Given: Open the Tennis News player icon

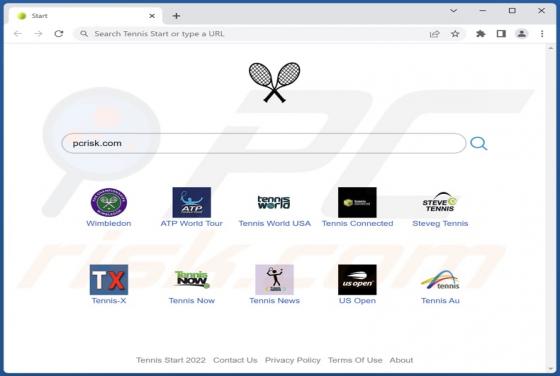Looking at the screenshot, I should 274,280.
